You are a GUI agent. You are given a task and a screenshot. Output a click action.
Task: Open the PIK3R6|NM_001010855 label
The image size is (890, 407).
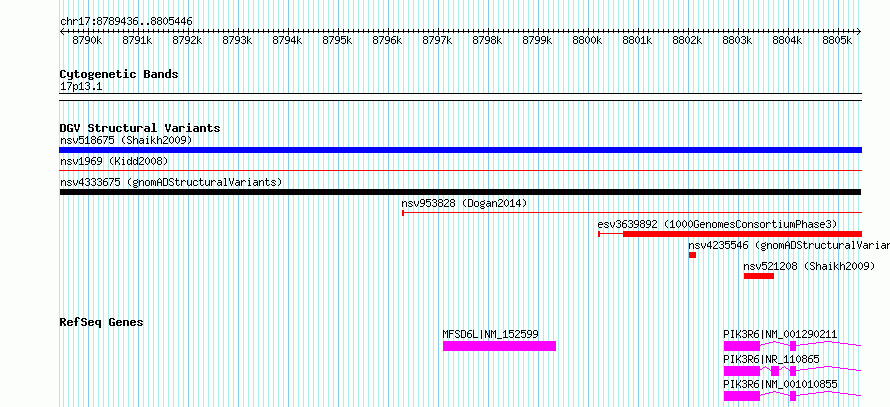click(780, 384)
